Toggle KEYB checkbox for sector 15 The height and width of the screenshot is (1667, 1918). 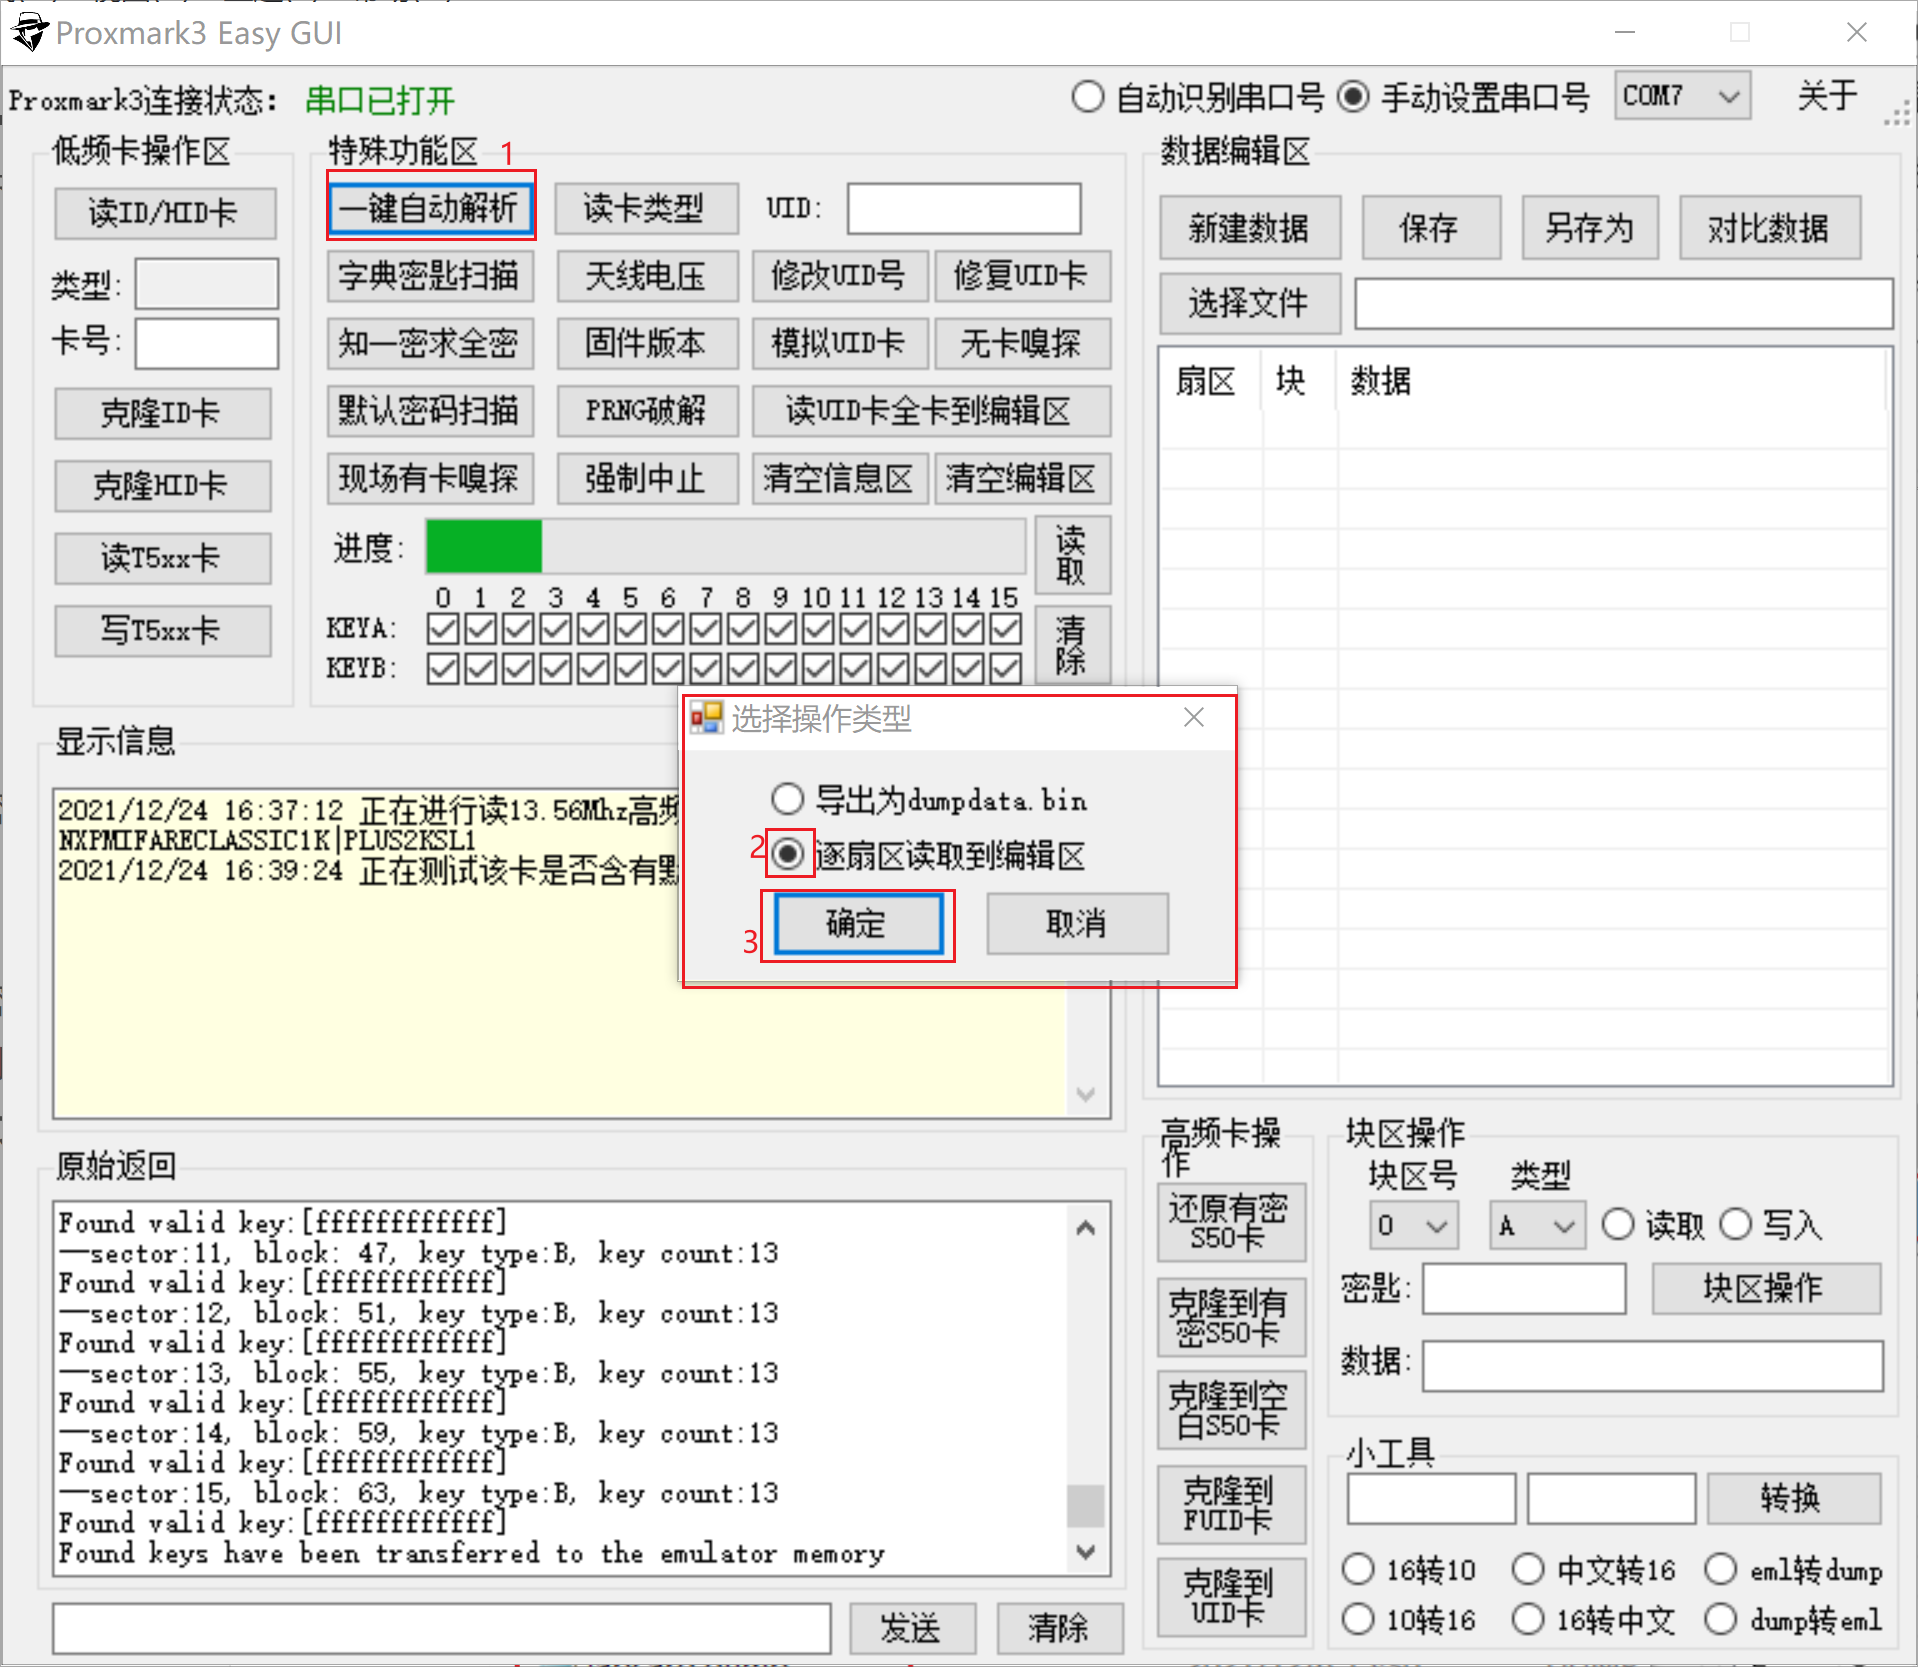coord(1005,668)
